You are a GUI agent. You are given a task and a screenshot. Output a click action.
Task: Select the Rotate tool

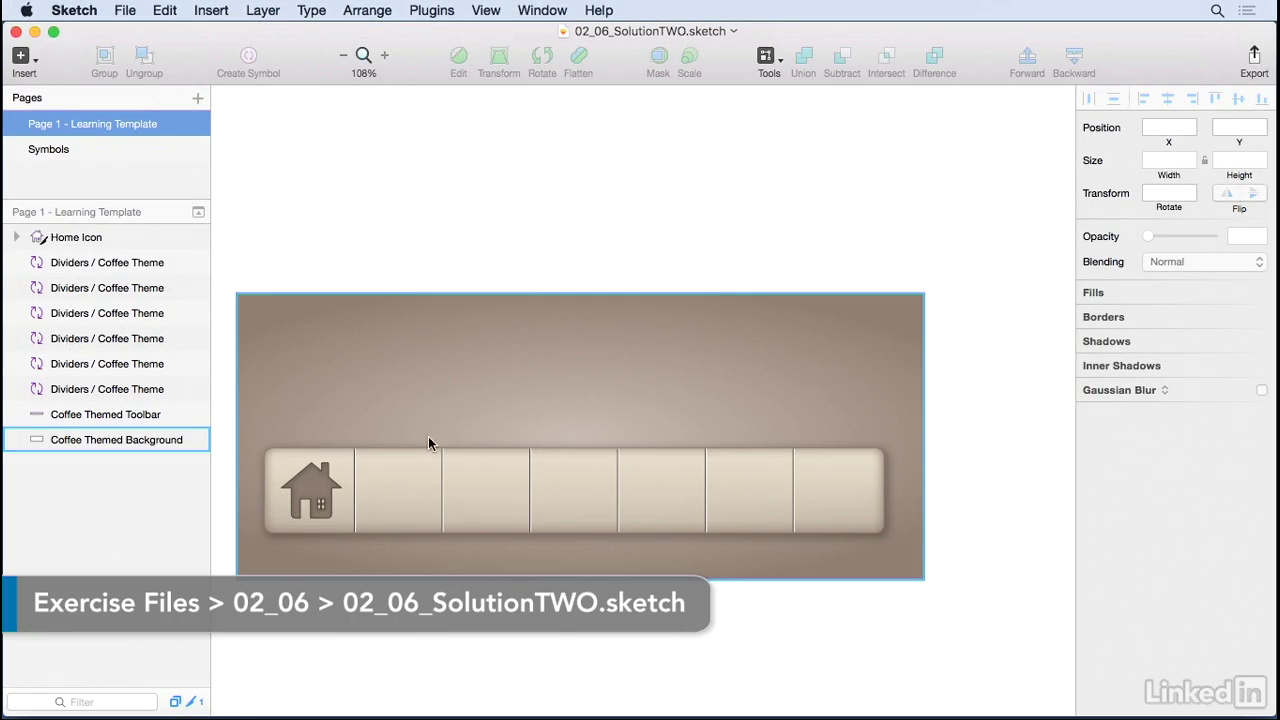point(542,56)
